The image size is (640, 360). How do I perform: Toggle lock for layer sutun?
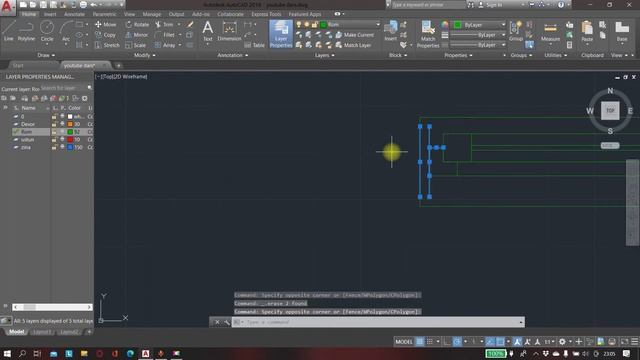(x=54, y=140)
